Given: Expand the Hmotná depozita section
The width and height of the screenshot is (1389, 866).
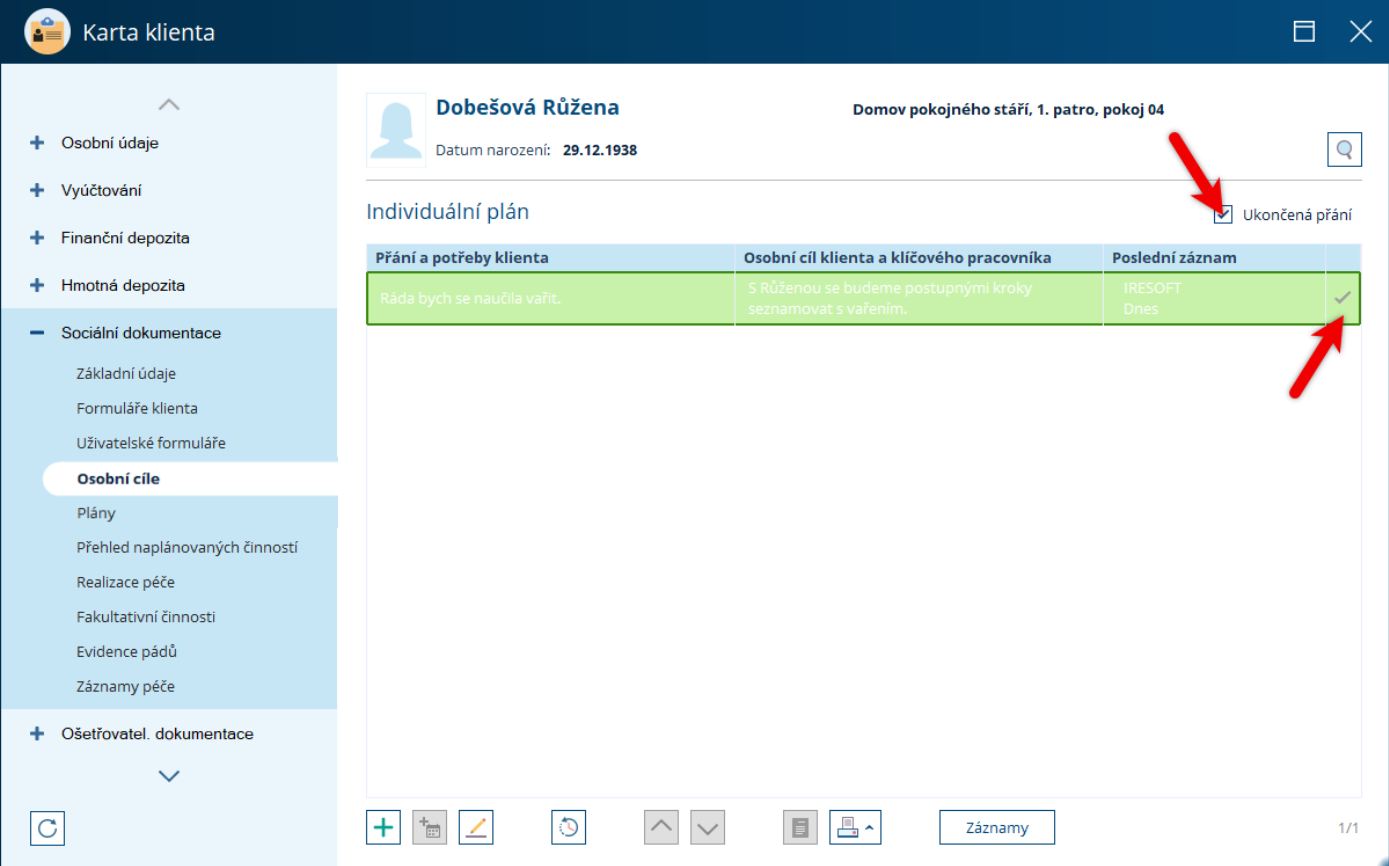Looking at the screenshot, I should (38, 285).
